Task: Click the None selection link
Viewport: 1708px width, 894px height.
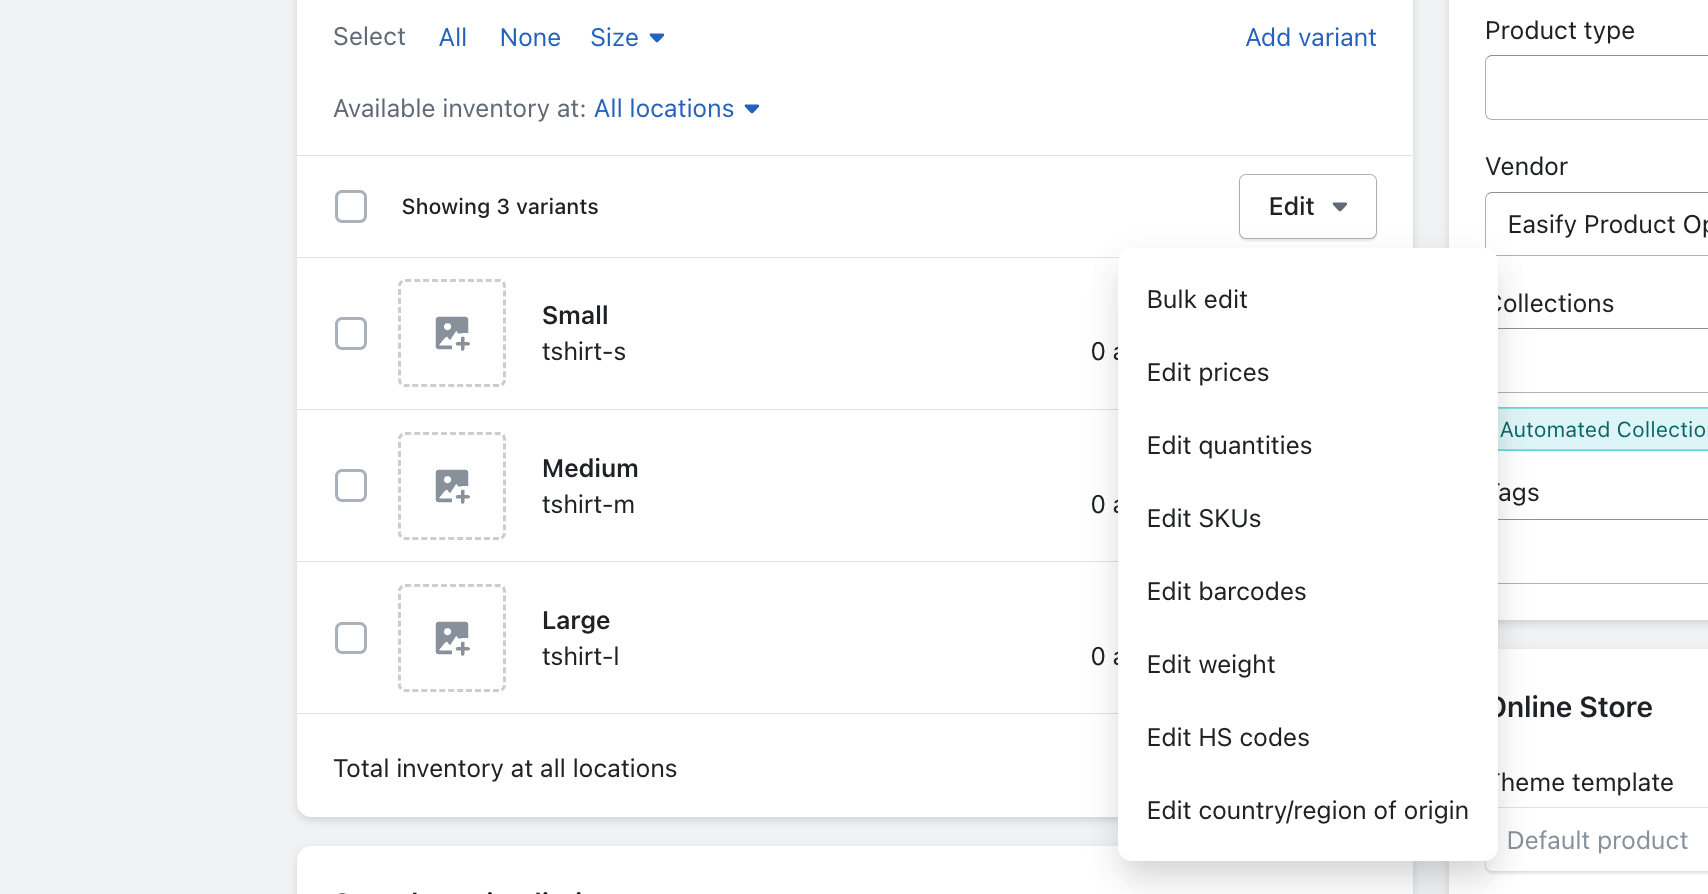Action: pos(530,38)
